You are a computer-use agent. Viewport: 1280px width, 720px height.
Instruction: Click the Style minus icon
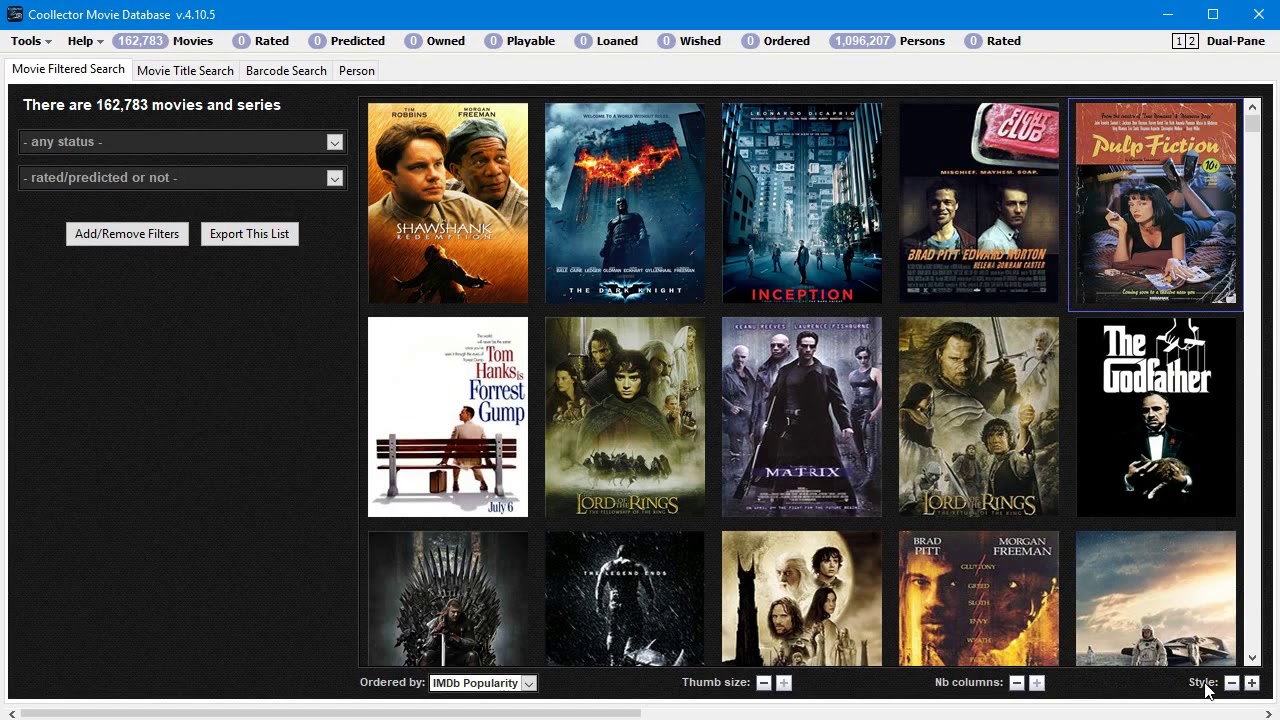(x=1232, y=683)
